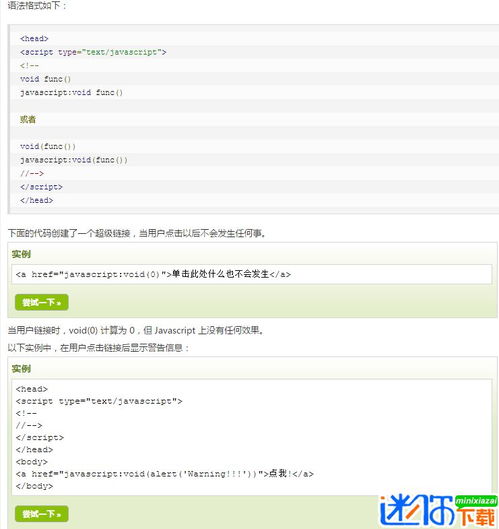The width and height of the screenshot is (499, 529).
Task: Click the code line <a href="javascript:void(0)">
Action: pos(153,274)
